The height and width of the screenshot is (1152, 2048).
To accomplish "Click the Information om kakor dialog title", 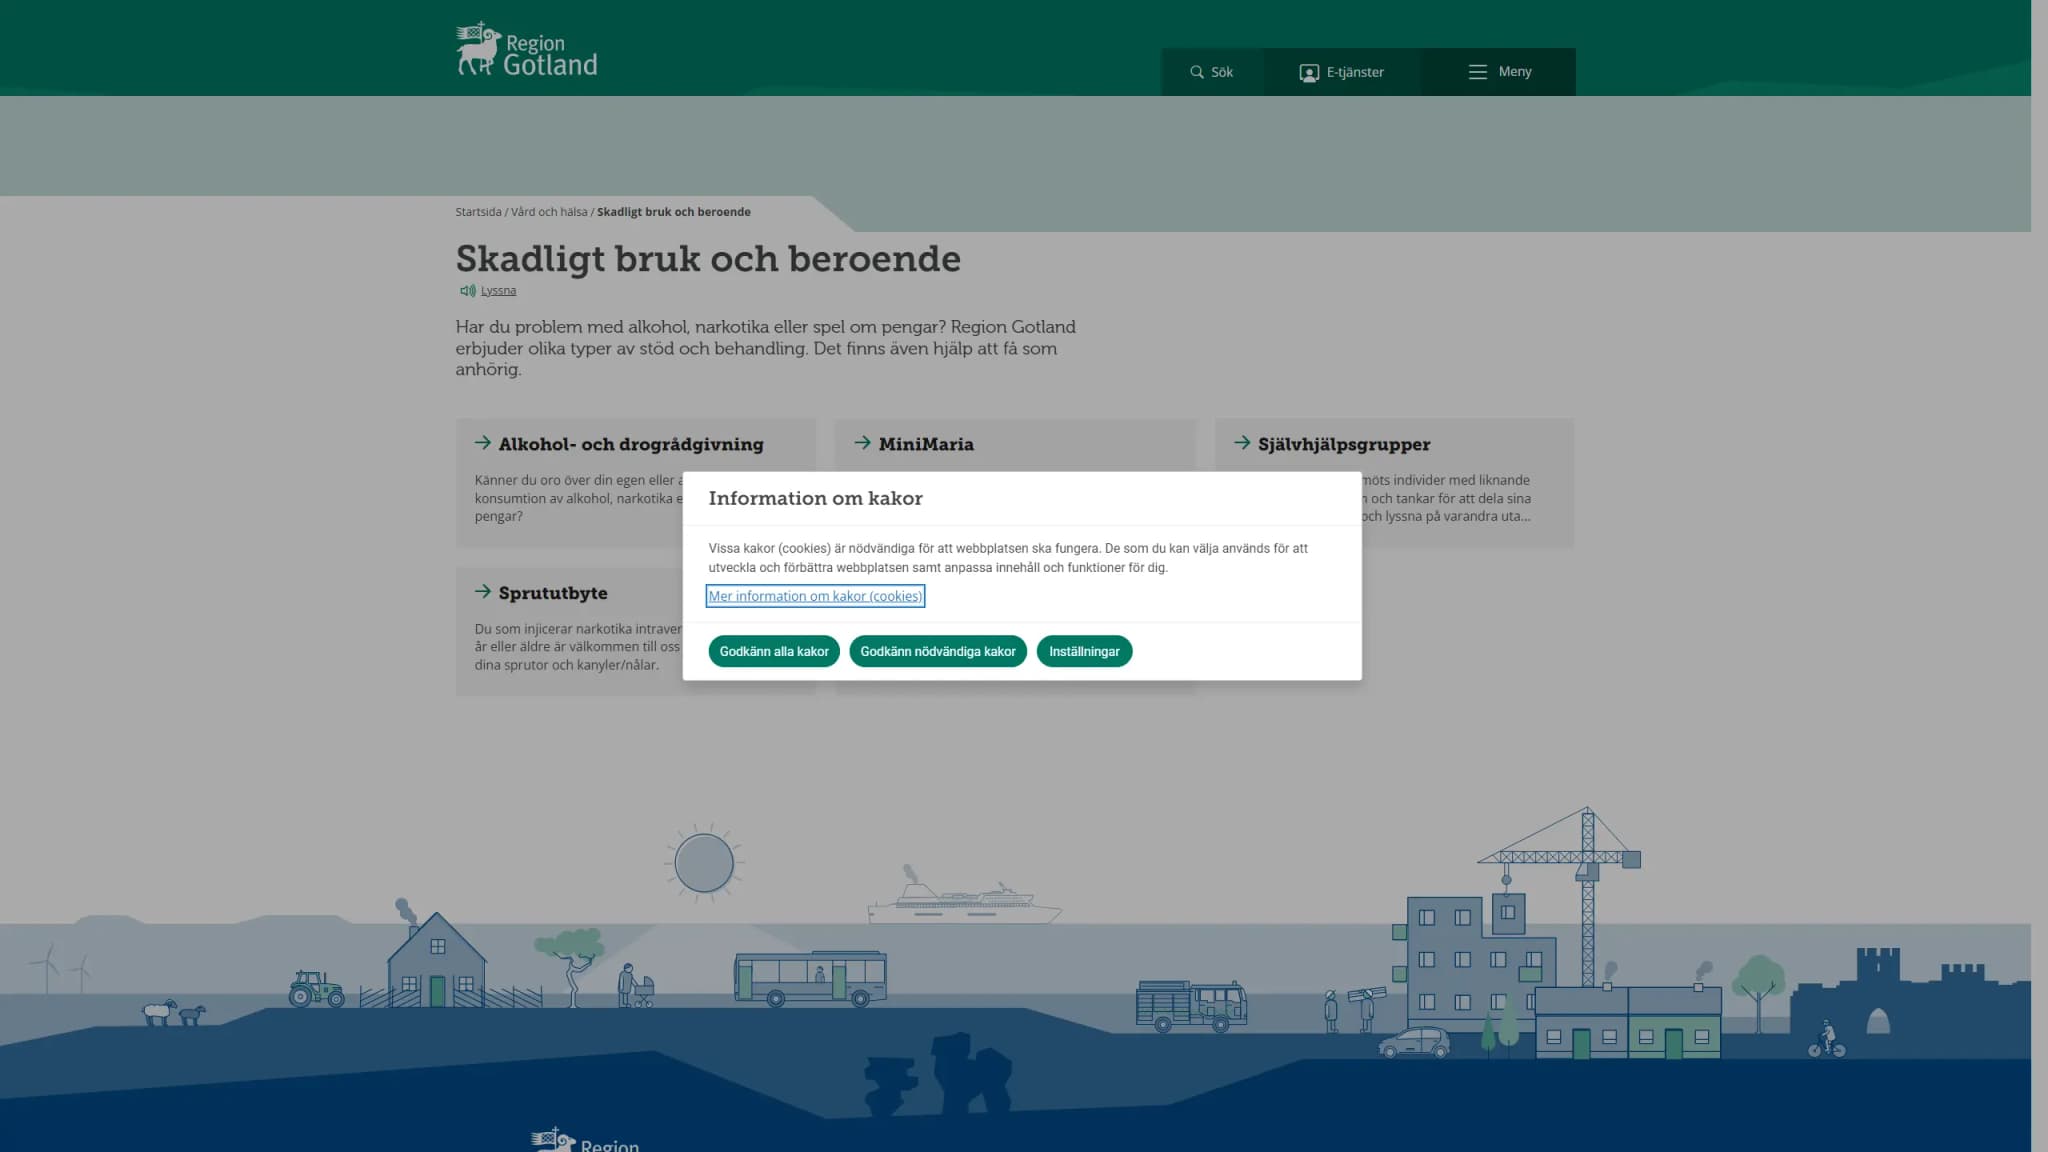I will coord(815,498).
